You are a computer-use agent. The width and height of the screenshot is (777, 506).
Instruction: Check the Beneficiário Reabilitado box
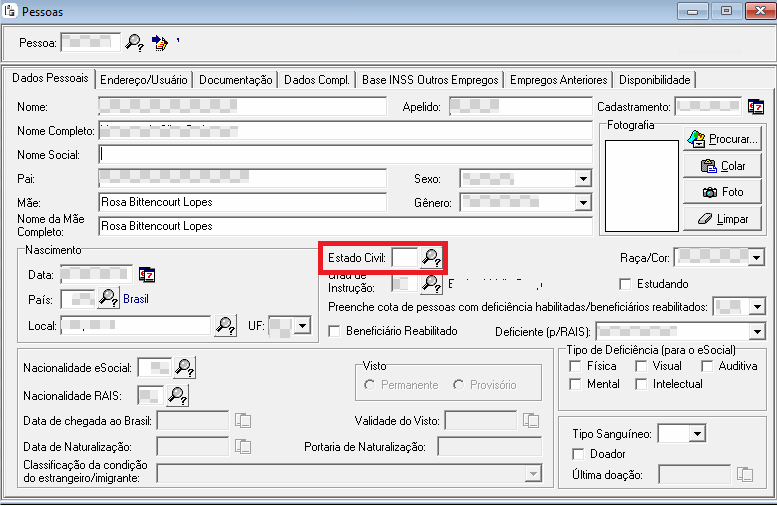click(x=335, y=331)
